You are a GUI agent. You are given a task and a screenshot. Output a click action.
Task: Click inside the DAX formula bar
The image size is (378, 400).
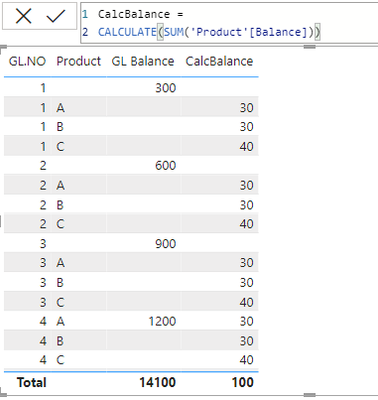pyautogui.click(x=229, y=23)
